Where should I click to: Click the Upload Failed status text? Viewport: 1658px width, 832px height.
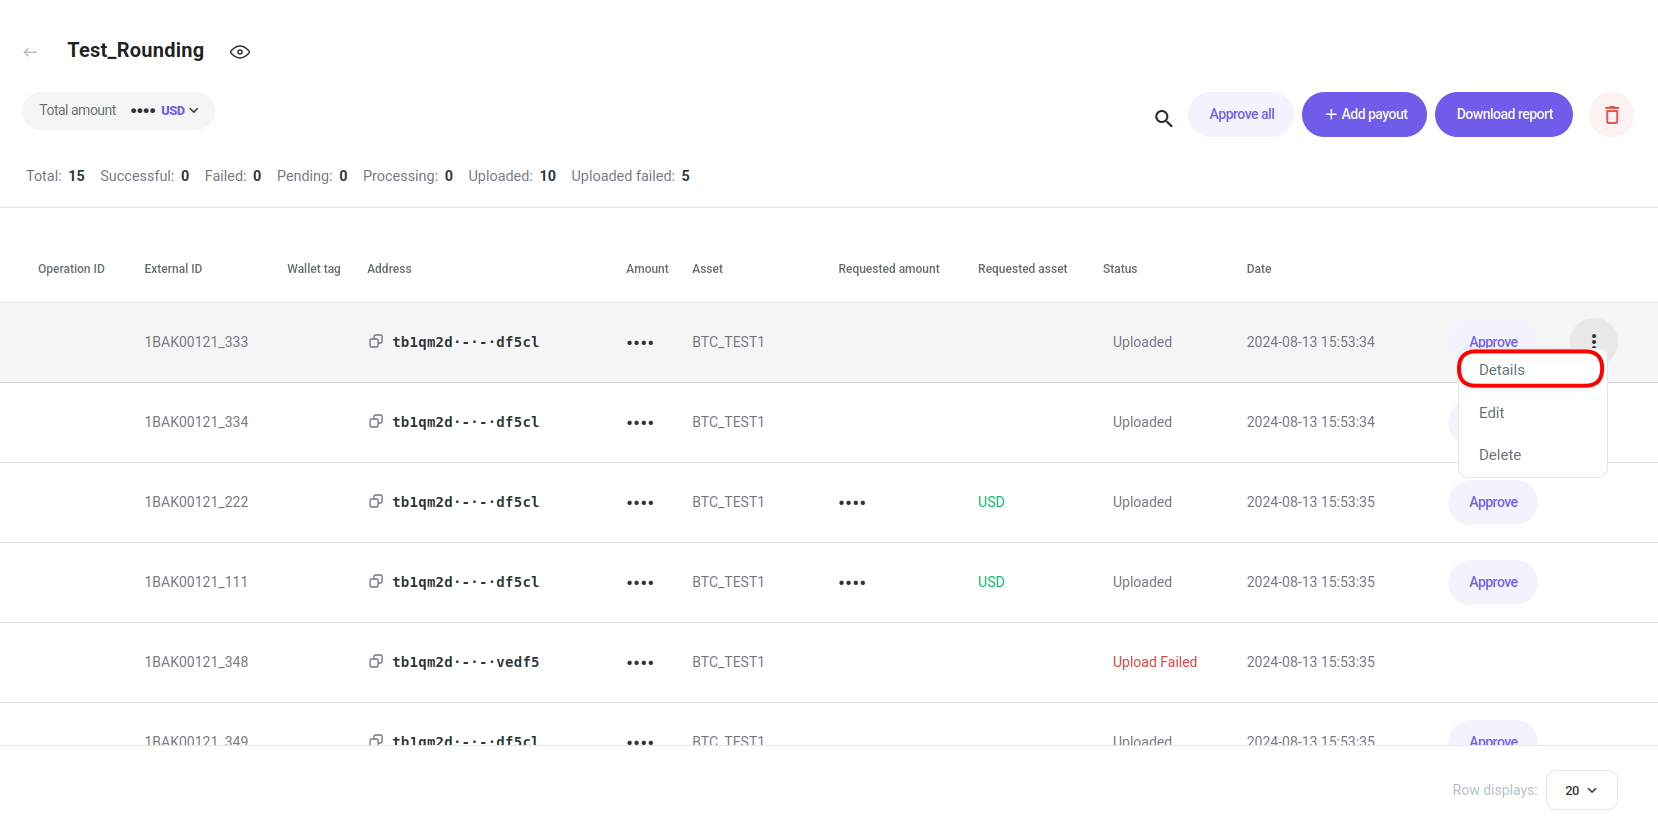1154,662
